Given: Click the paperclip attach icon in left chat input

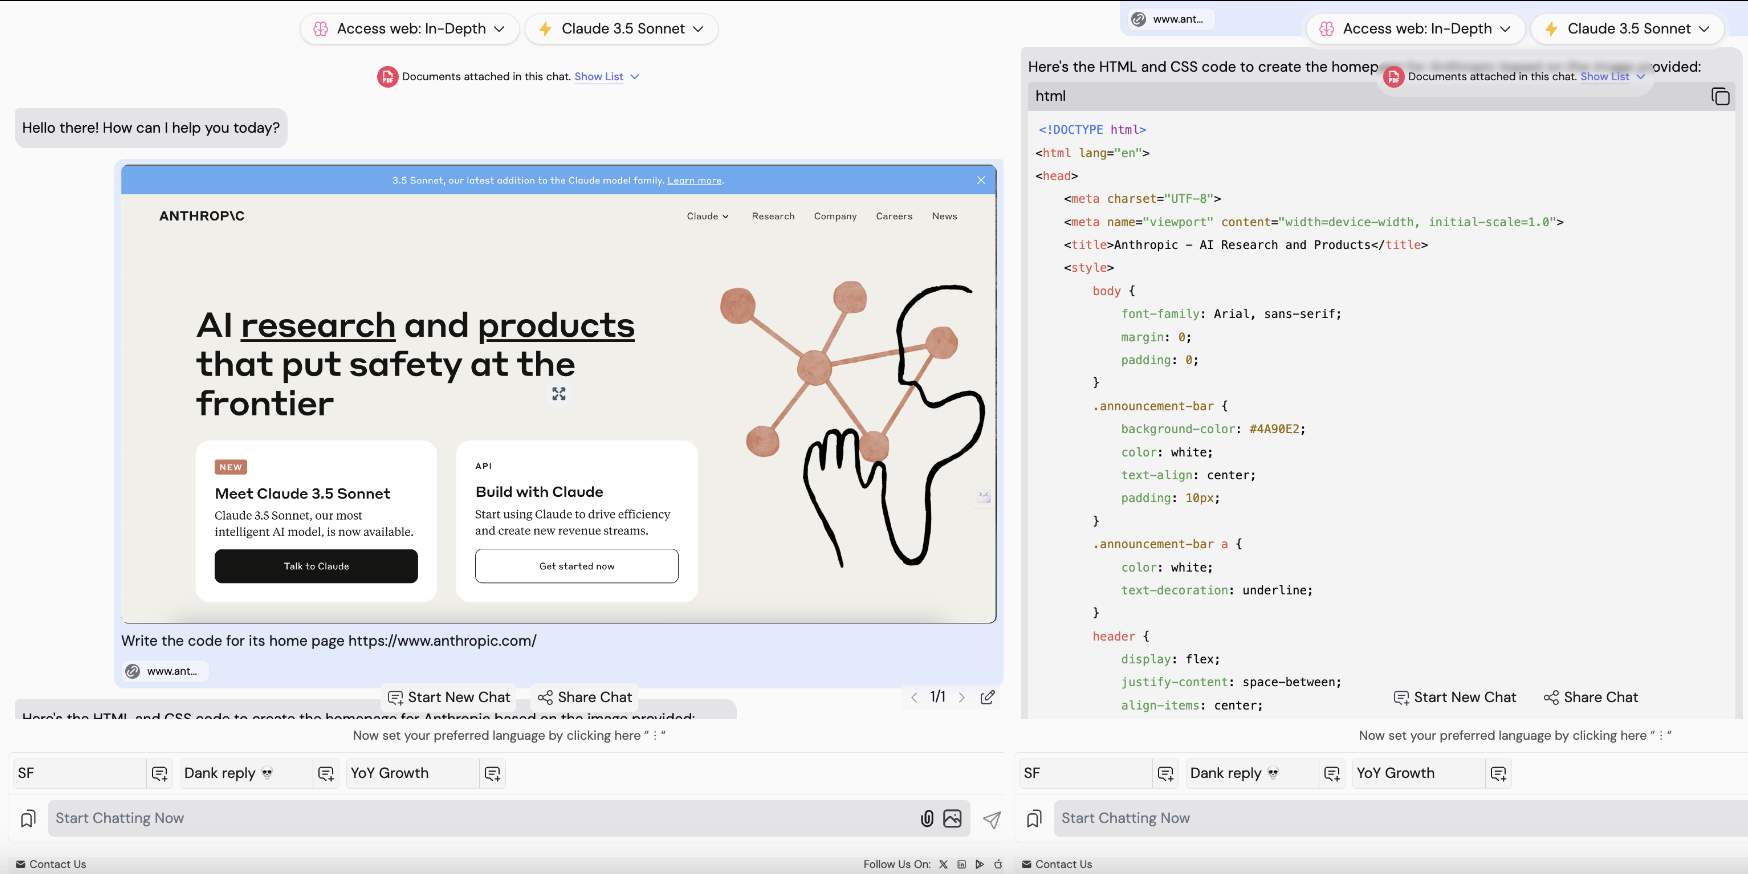Looking at the screenshot, I should pos(927,818).
